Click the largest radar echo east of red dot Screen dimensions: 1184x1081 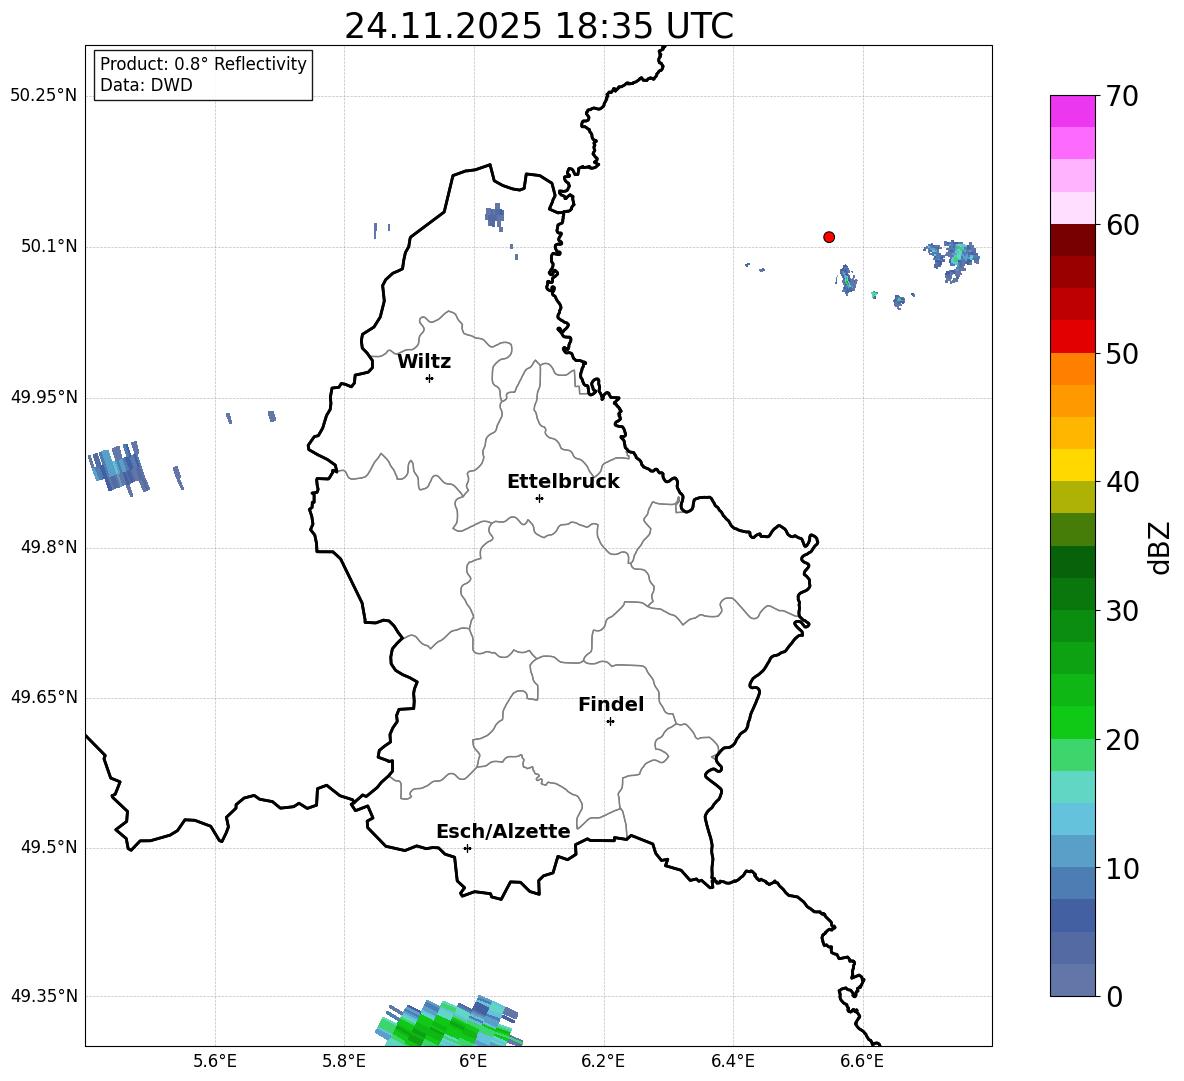pyautogui.click(x=953, y=260)
